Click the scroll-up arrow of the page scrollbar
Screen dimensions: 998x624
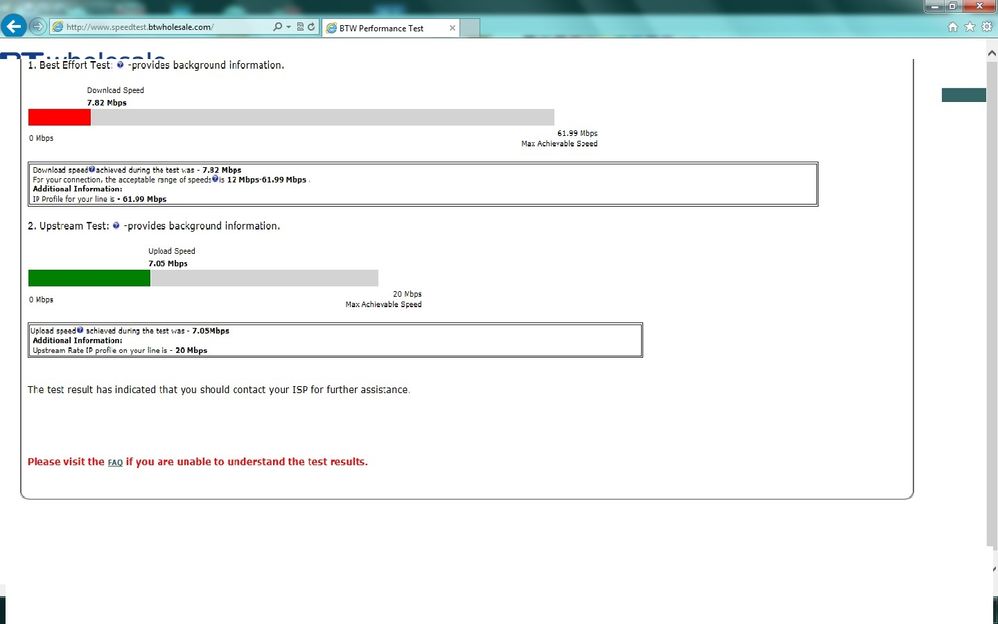pos(992,54)
